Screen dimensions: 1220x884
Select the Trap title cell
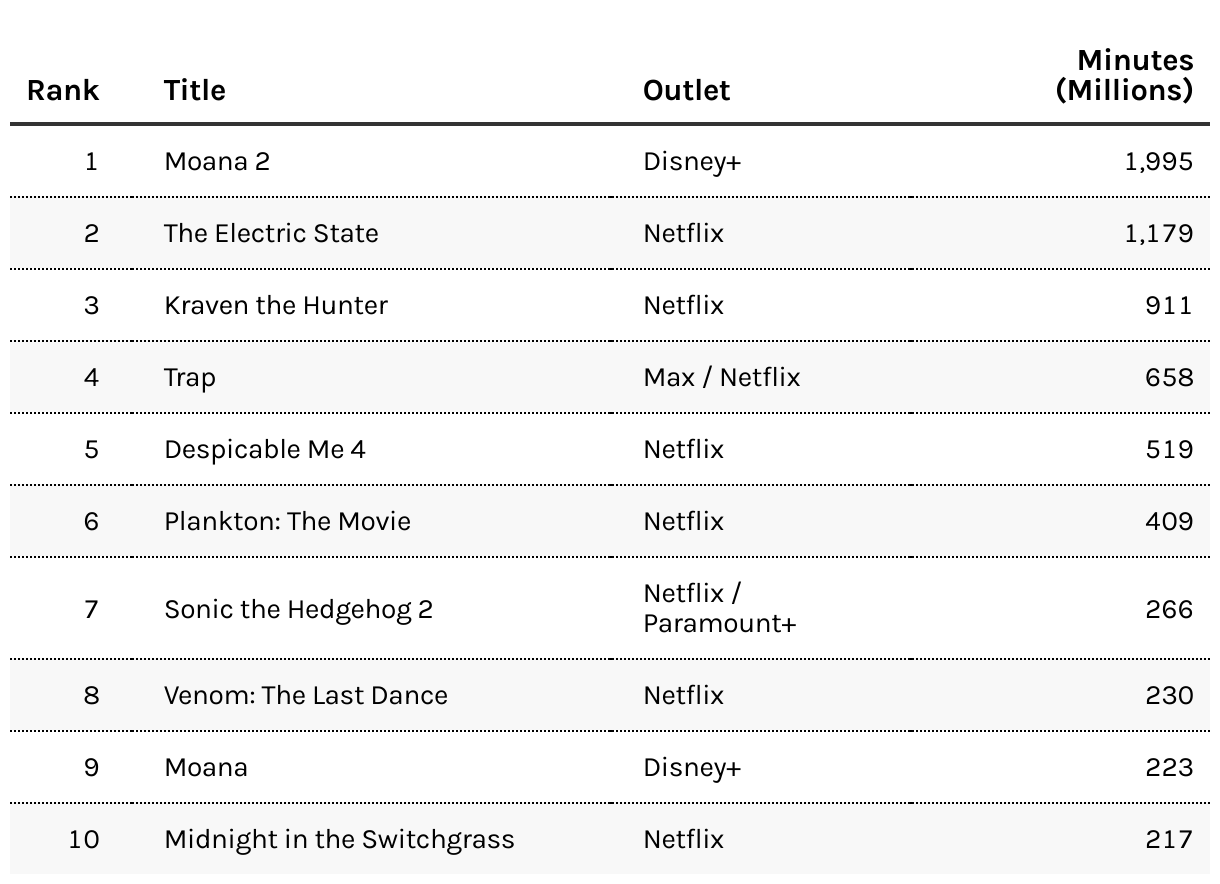190,377
